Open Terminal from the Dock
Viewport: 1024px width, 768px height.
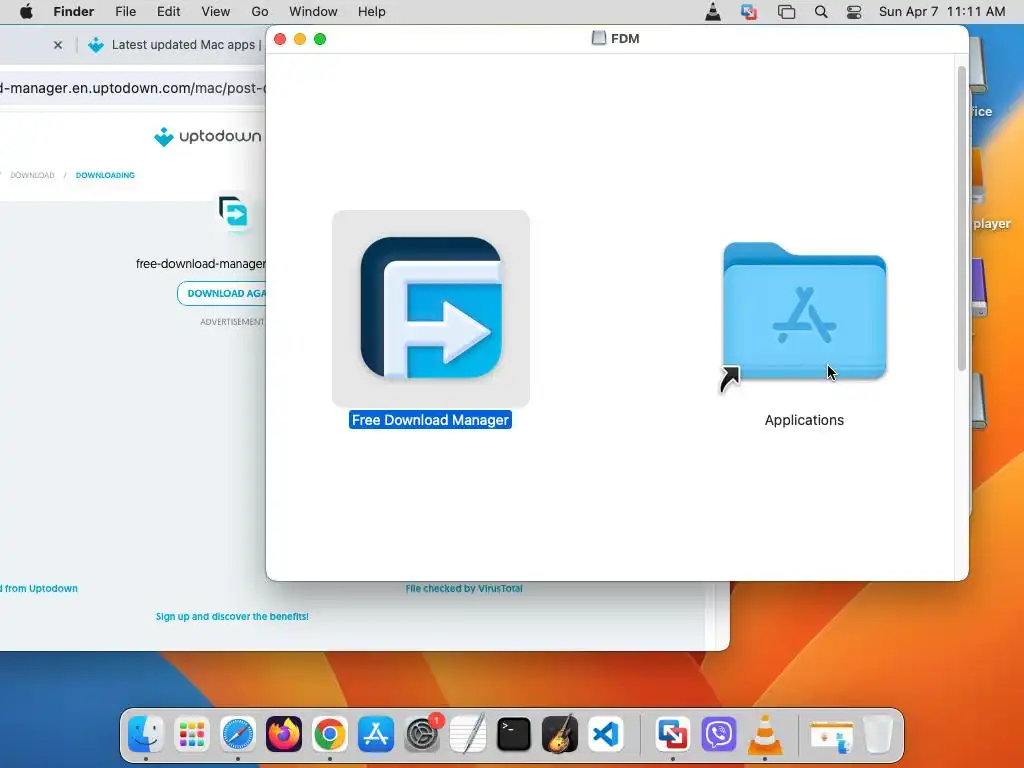click(x=513, y=734)
